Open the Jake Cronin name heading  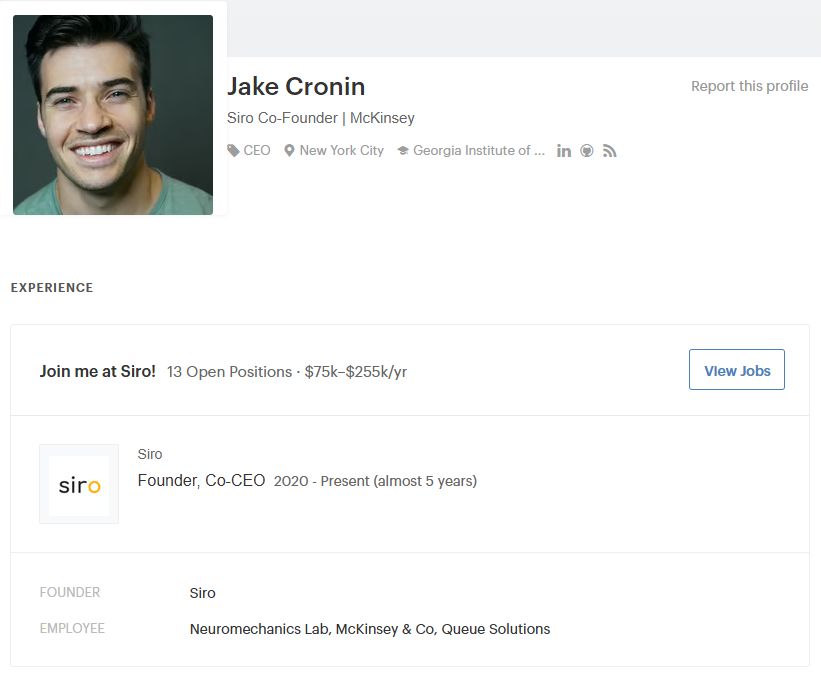click(296, 86)
